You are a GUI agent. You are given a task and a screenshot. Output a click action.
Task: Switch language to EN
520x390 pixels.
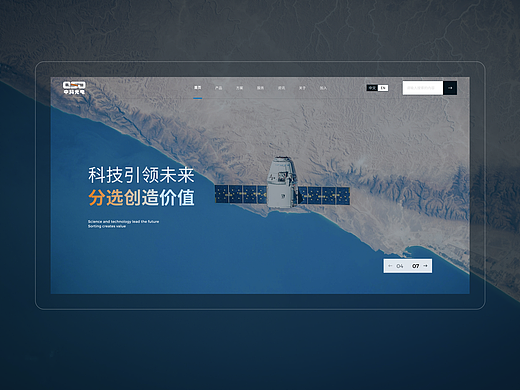(383, 88)
